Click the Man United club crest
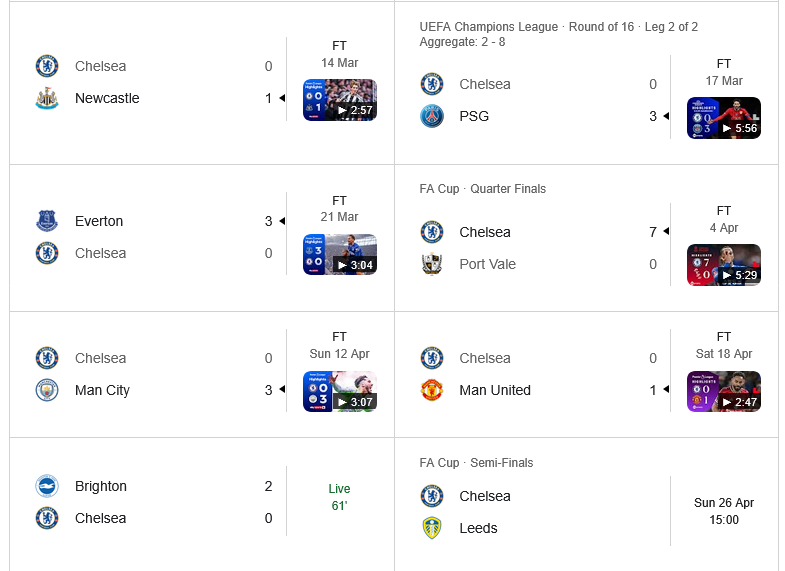 [431, 390]
